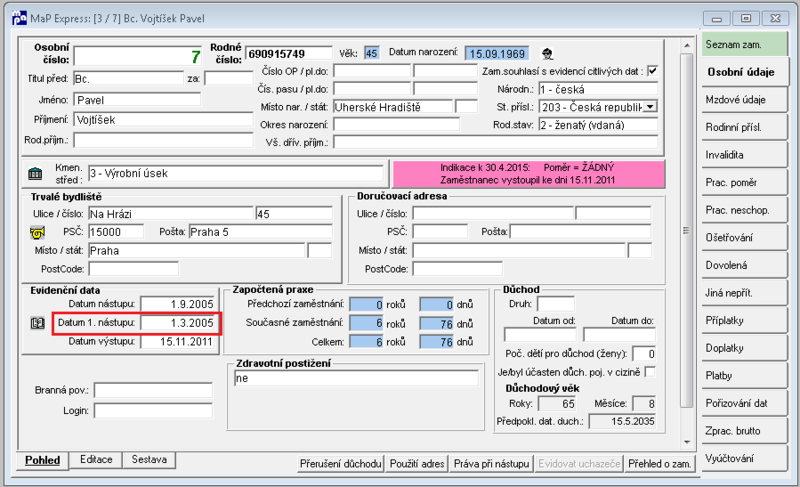Open the Mzdové údaje section
This screenshot has width=800, height=487.
point(744,100)
